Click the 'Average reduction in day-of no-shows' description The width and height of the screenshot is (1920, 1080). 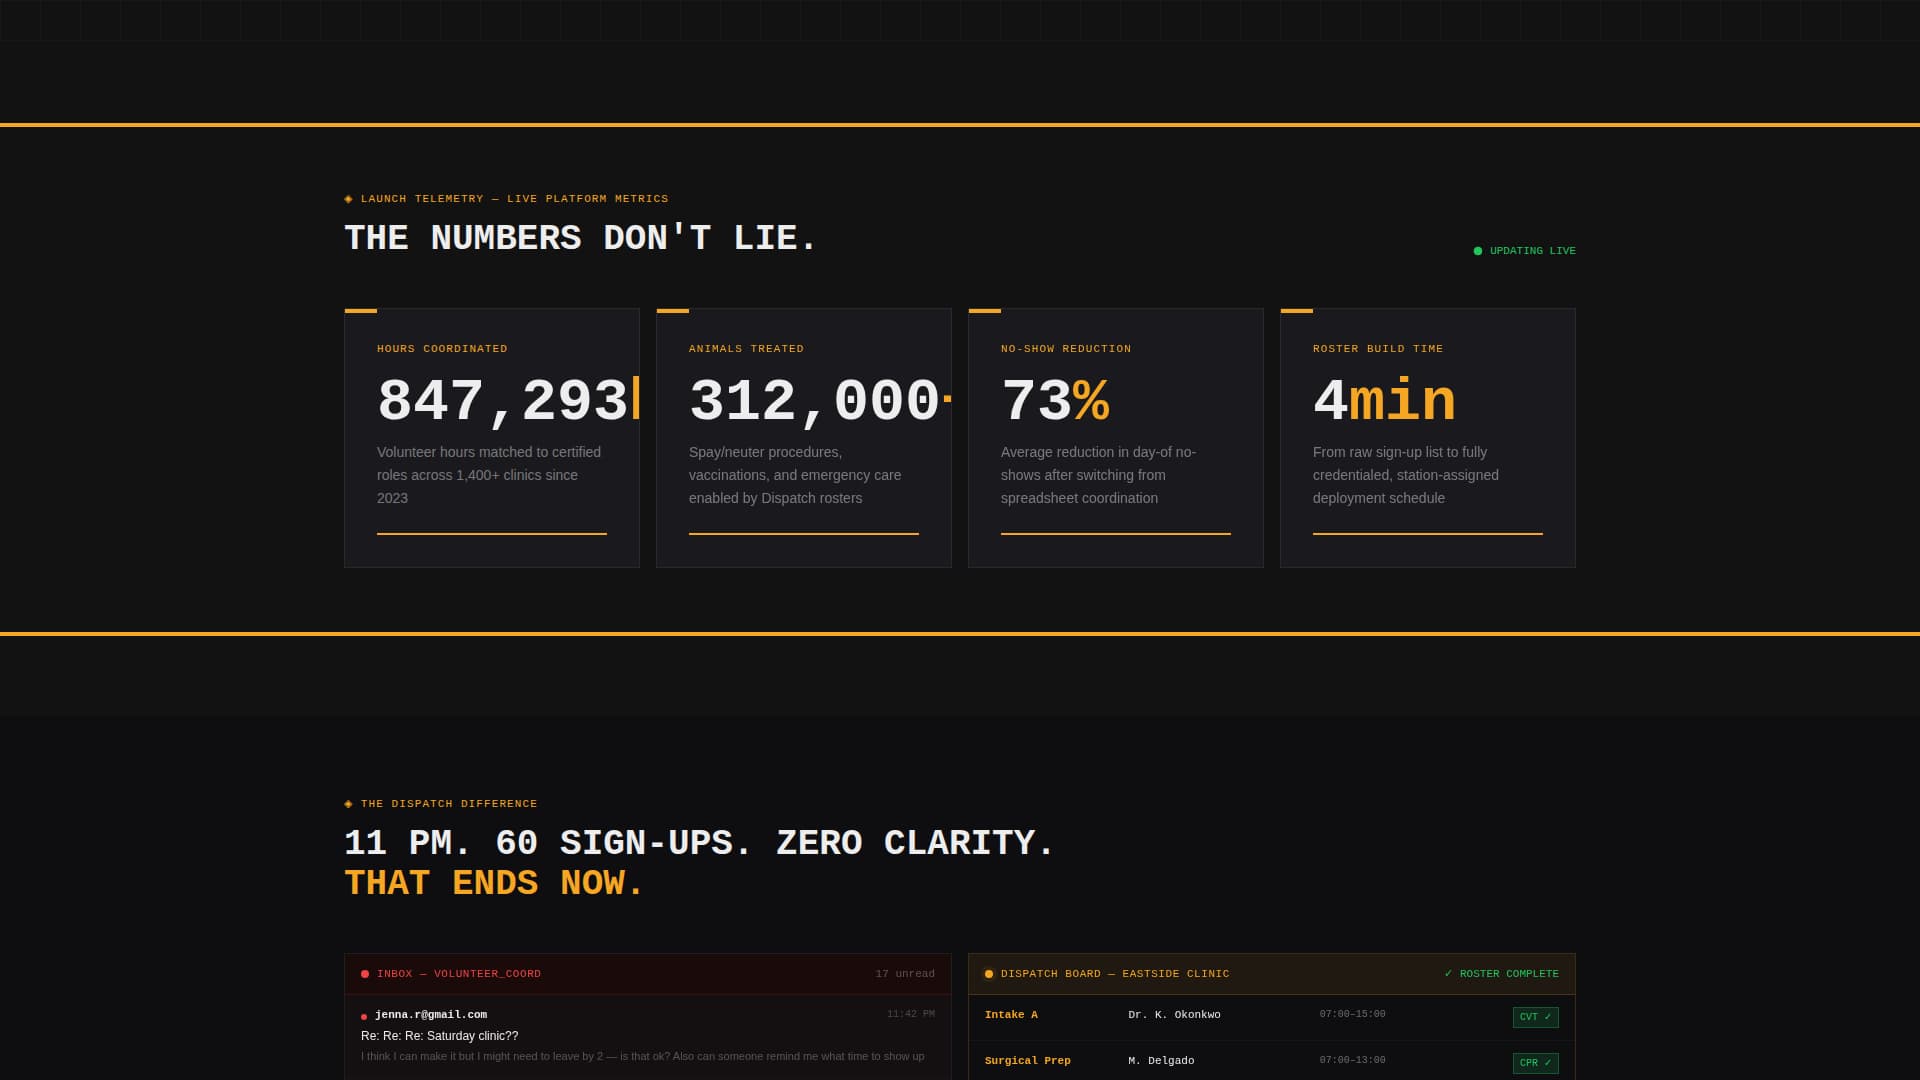tap(1099, 475)
